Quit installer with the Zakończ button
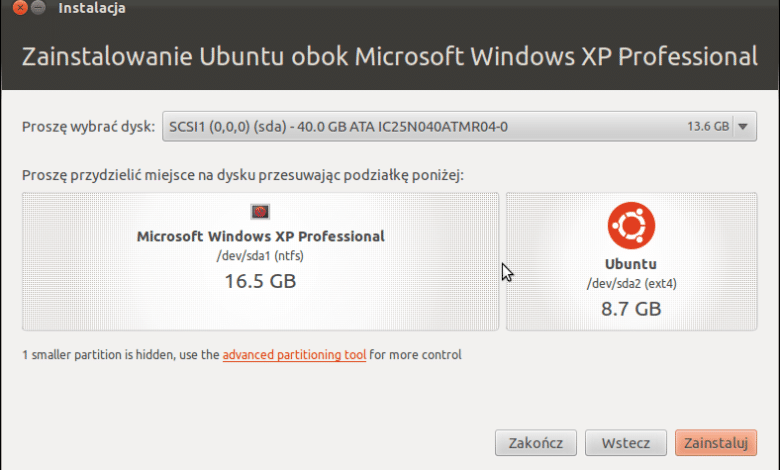 point(536,443)
